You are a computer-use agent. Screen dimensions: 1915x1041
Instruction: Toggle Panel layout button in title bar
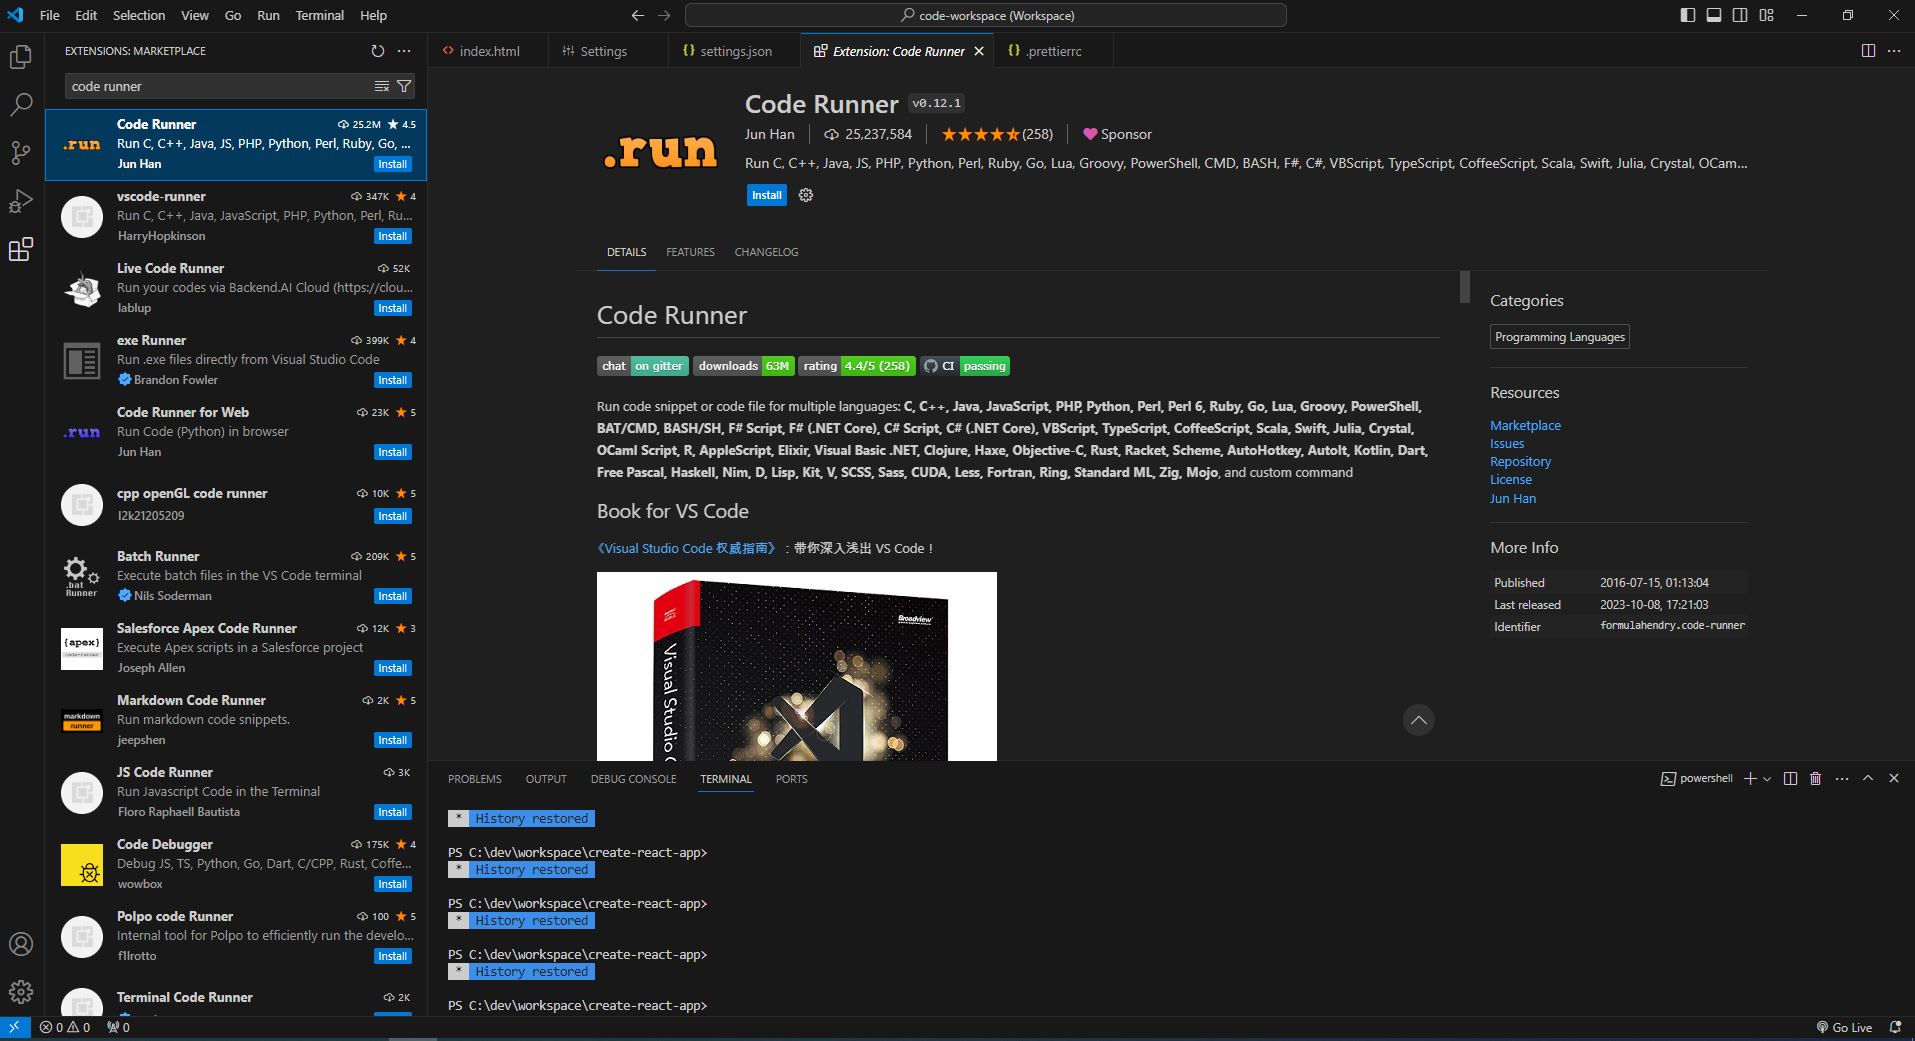coord(1714,15)
